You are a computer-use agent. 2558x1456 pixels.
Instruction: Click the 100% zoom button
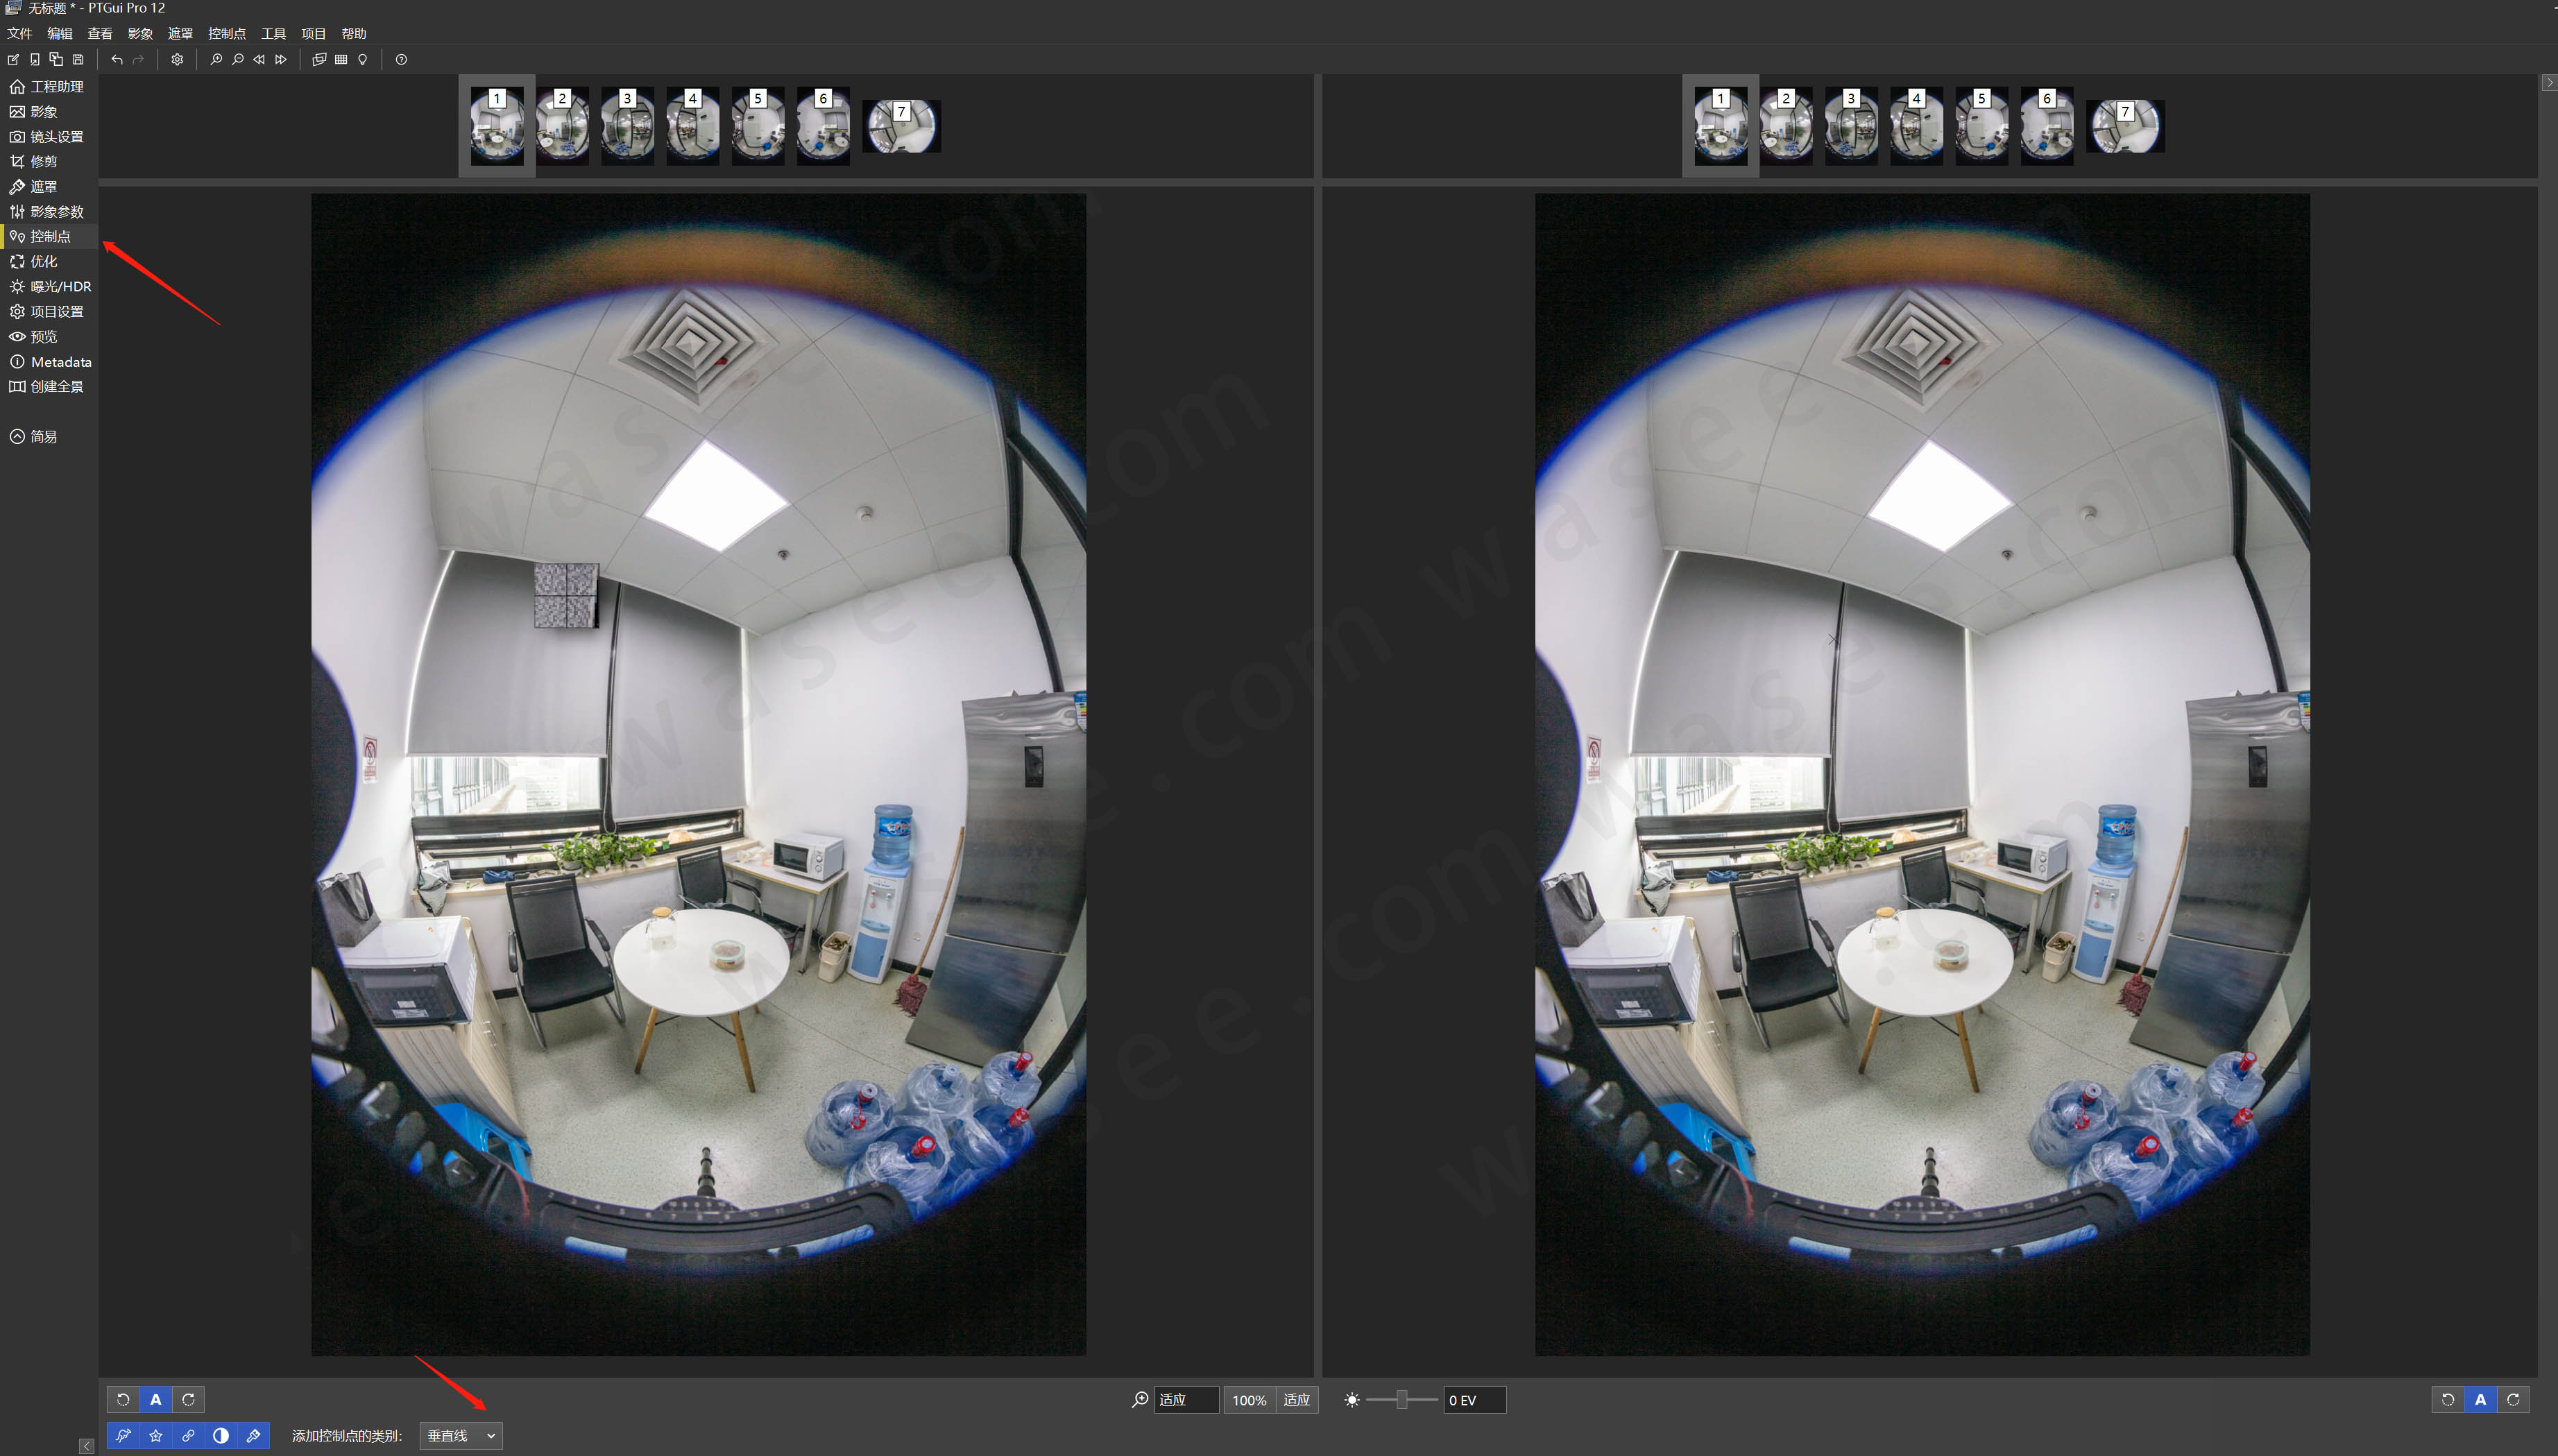pyautogui.click(x=1249, y=1400)
